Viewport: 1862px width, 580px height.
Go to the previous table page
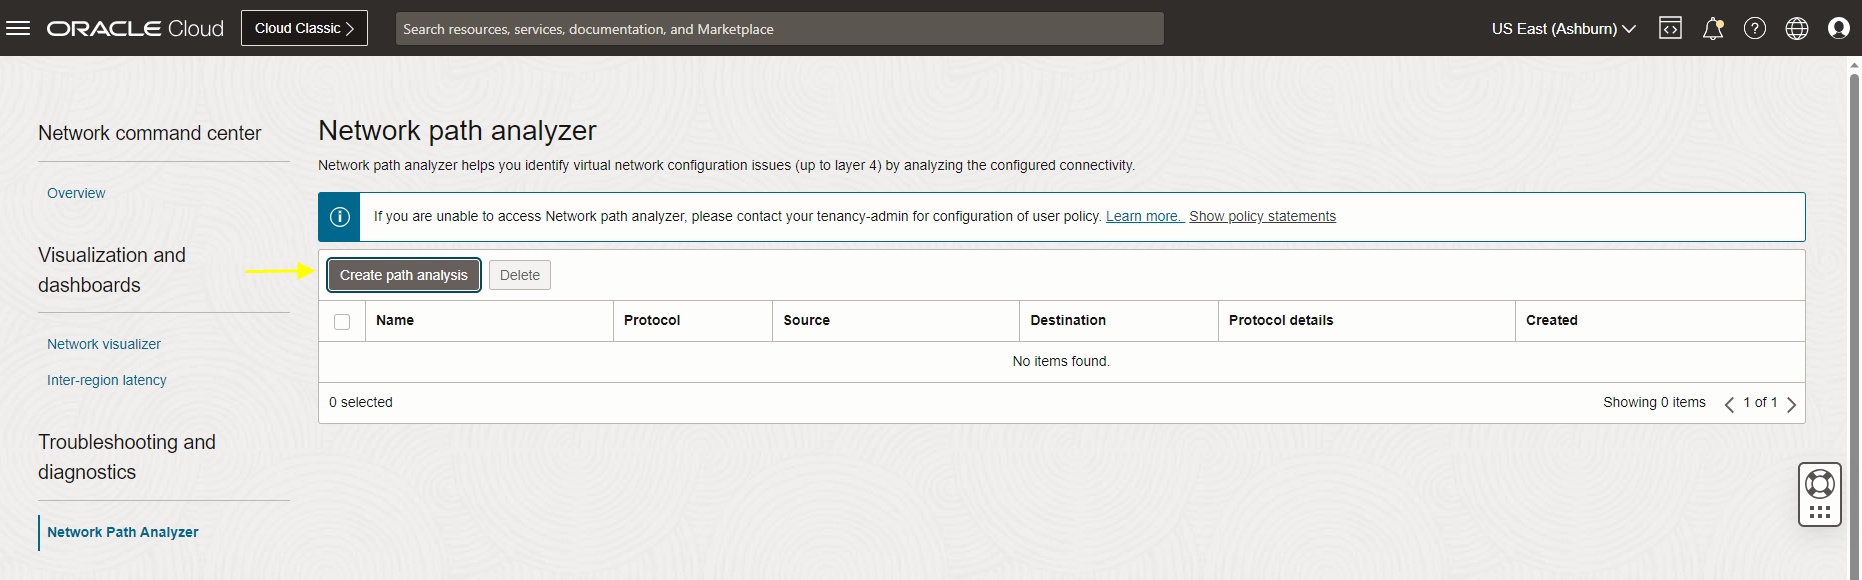pyautogui.click(x=1729, y=404)
